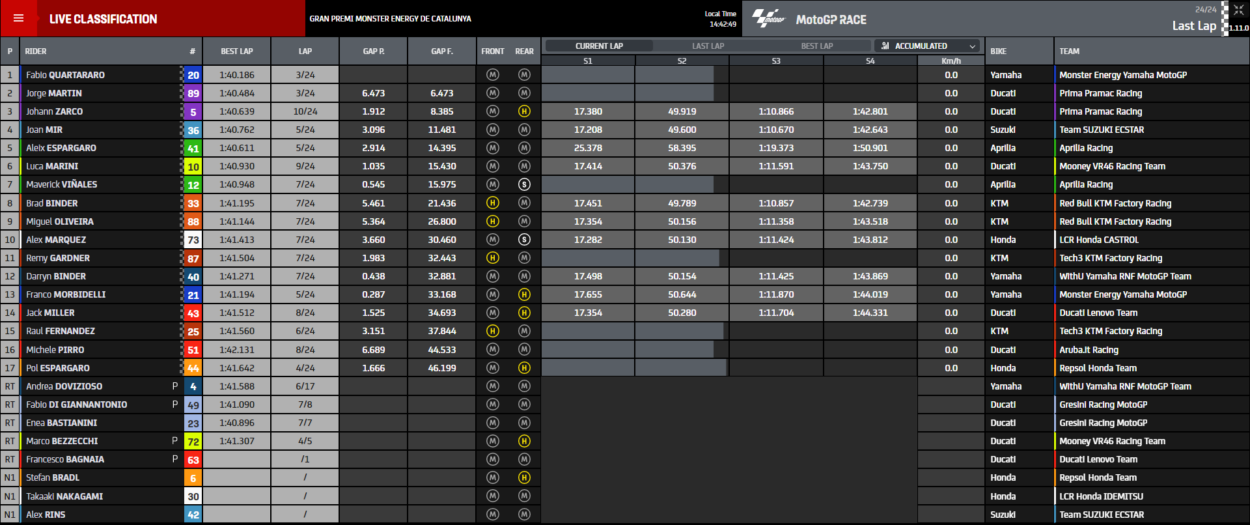Click Stefan Bradl's hard rear tyre icon

point(524,478)
